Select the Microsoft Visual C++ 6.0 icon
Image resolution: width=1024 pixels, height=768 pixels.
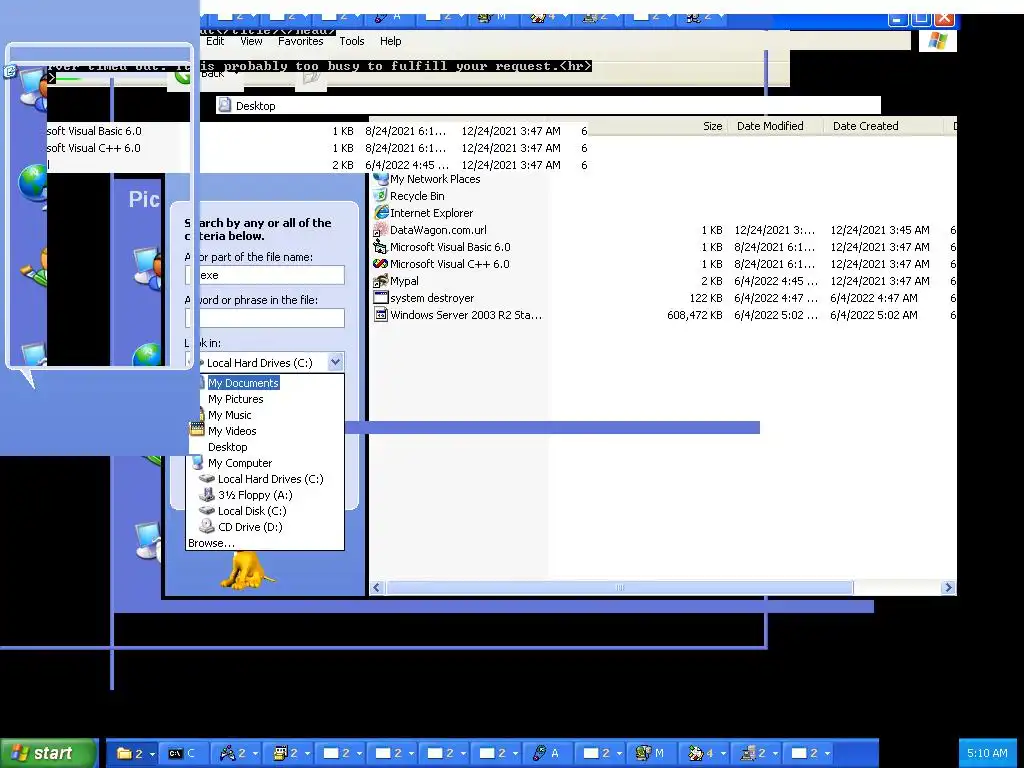[x=380, y=264]
